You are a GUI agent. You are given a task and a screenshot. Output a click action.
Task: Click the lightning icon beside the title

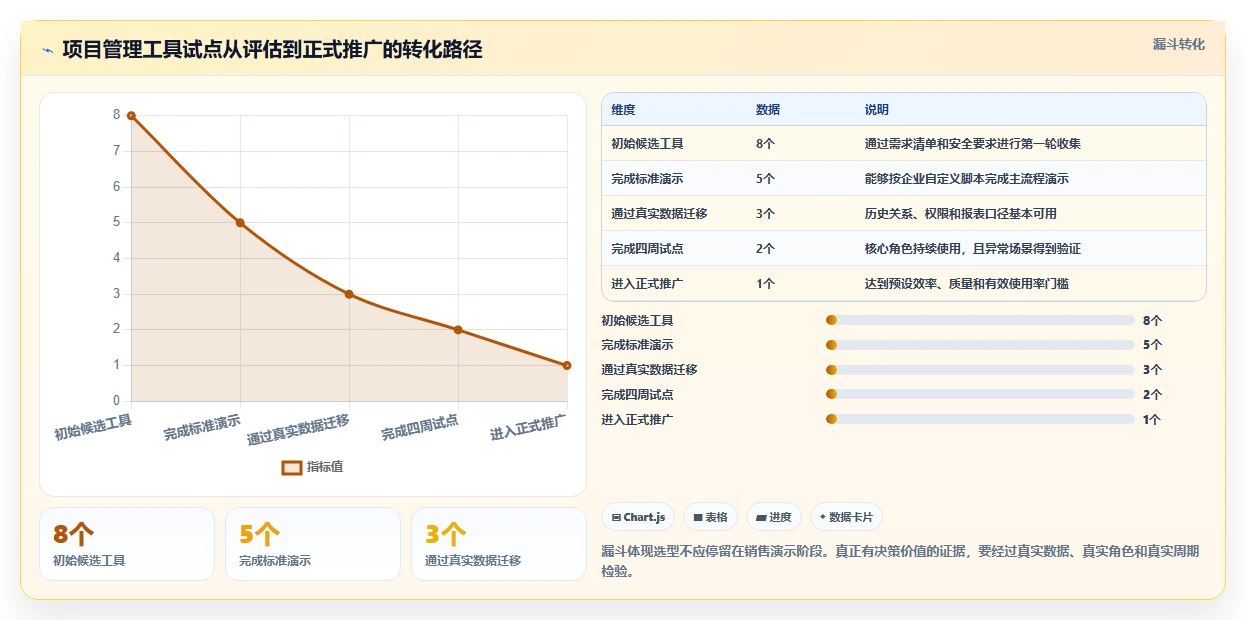(47, 50)
